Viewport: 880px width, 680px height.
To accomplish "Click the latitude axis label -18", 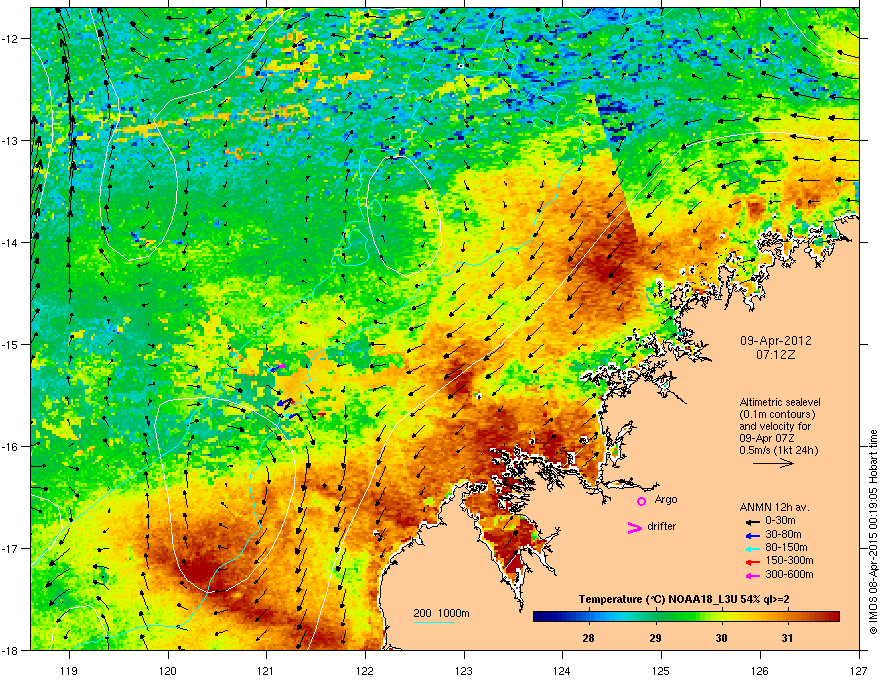I will tap(10, 650).
